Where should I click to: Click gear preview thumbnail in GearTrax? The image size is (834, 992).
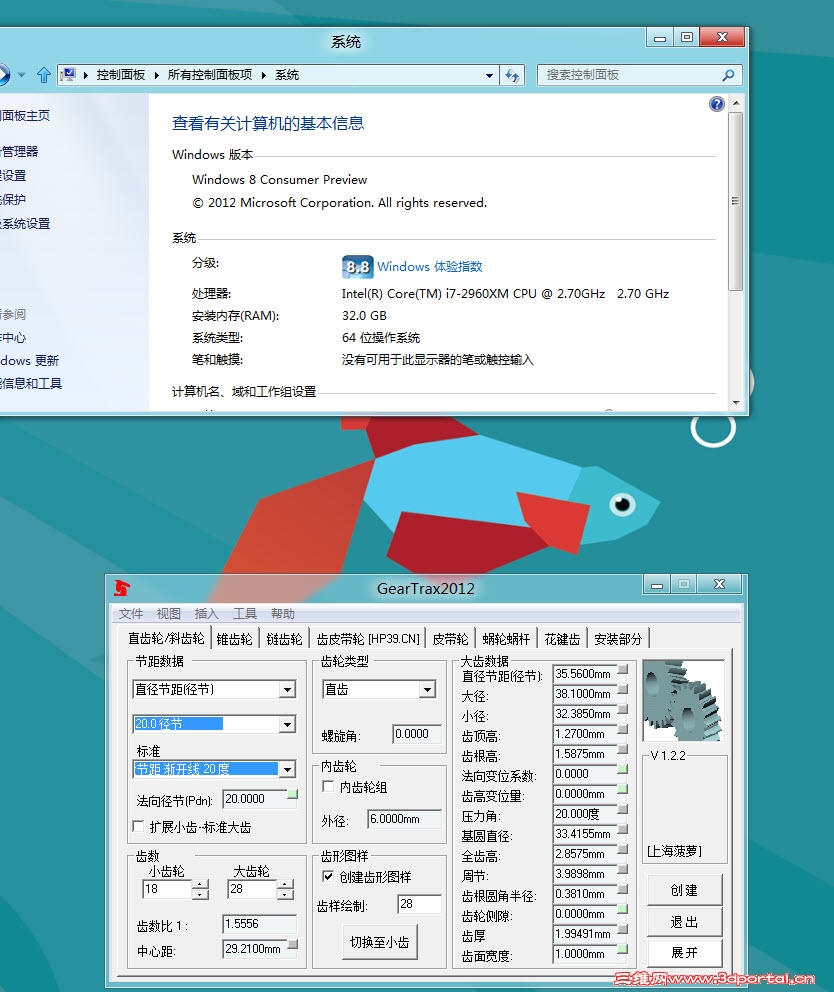683,700
